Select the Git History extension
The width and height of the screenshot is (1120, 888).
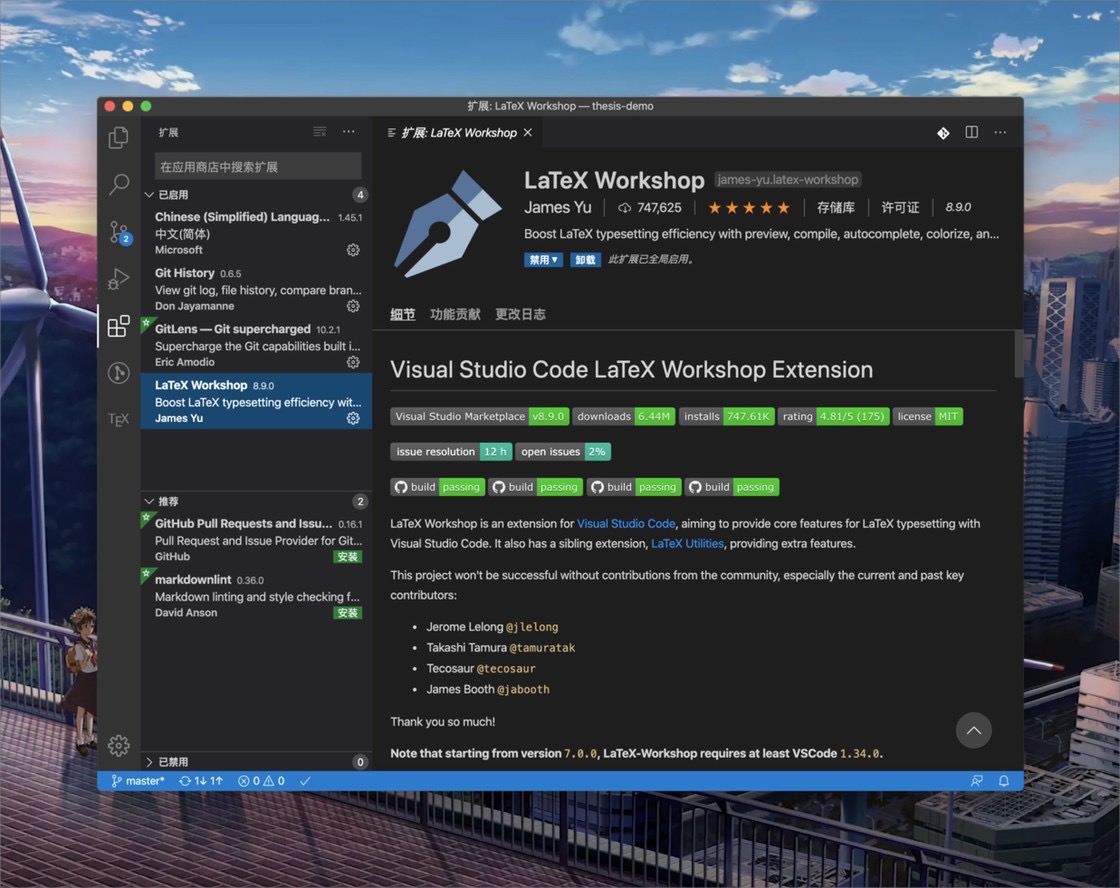pos(256,289)
